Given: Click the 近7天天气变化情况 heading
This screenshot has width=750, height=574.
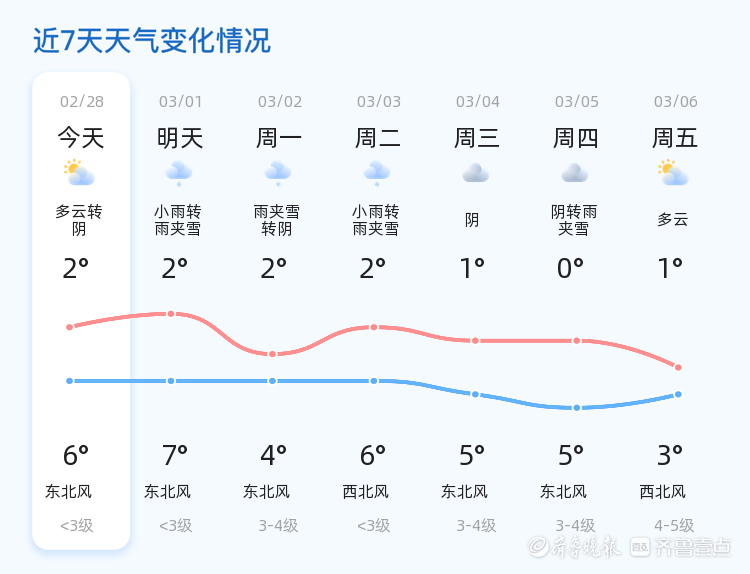Looking at the screenshot, I should point(152,41).
